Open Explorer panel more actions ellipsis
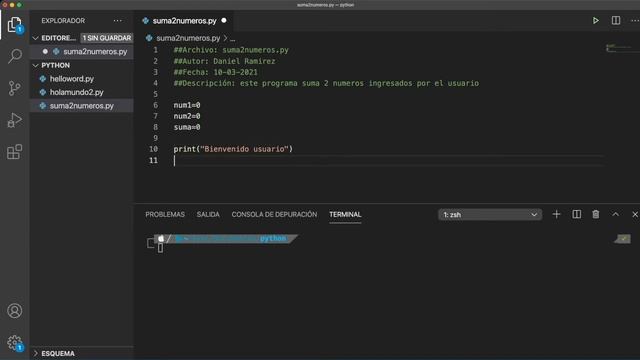 pyautogui.click(x=118, y=20)
